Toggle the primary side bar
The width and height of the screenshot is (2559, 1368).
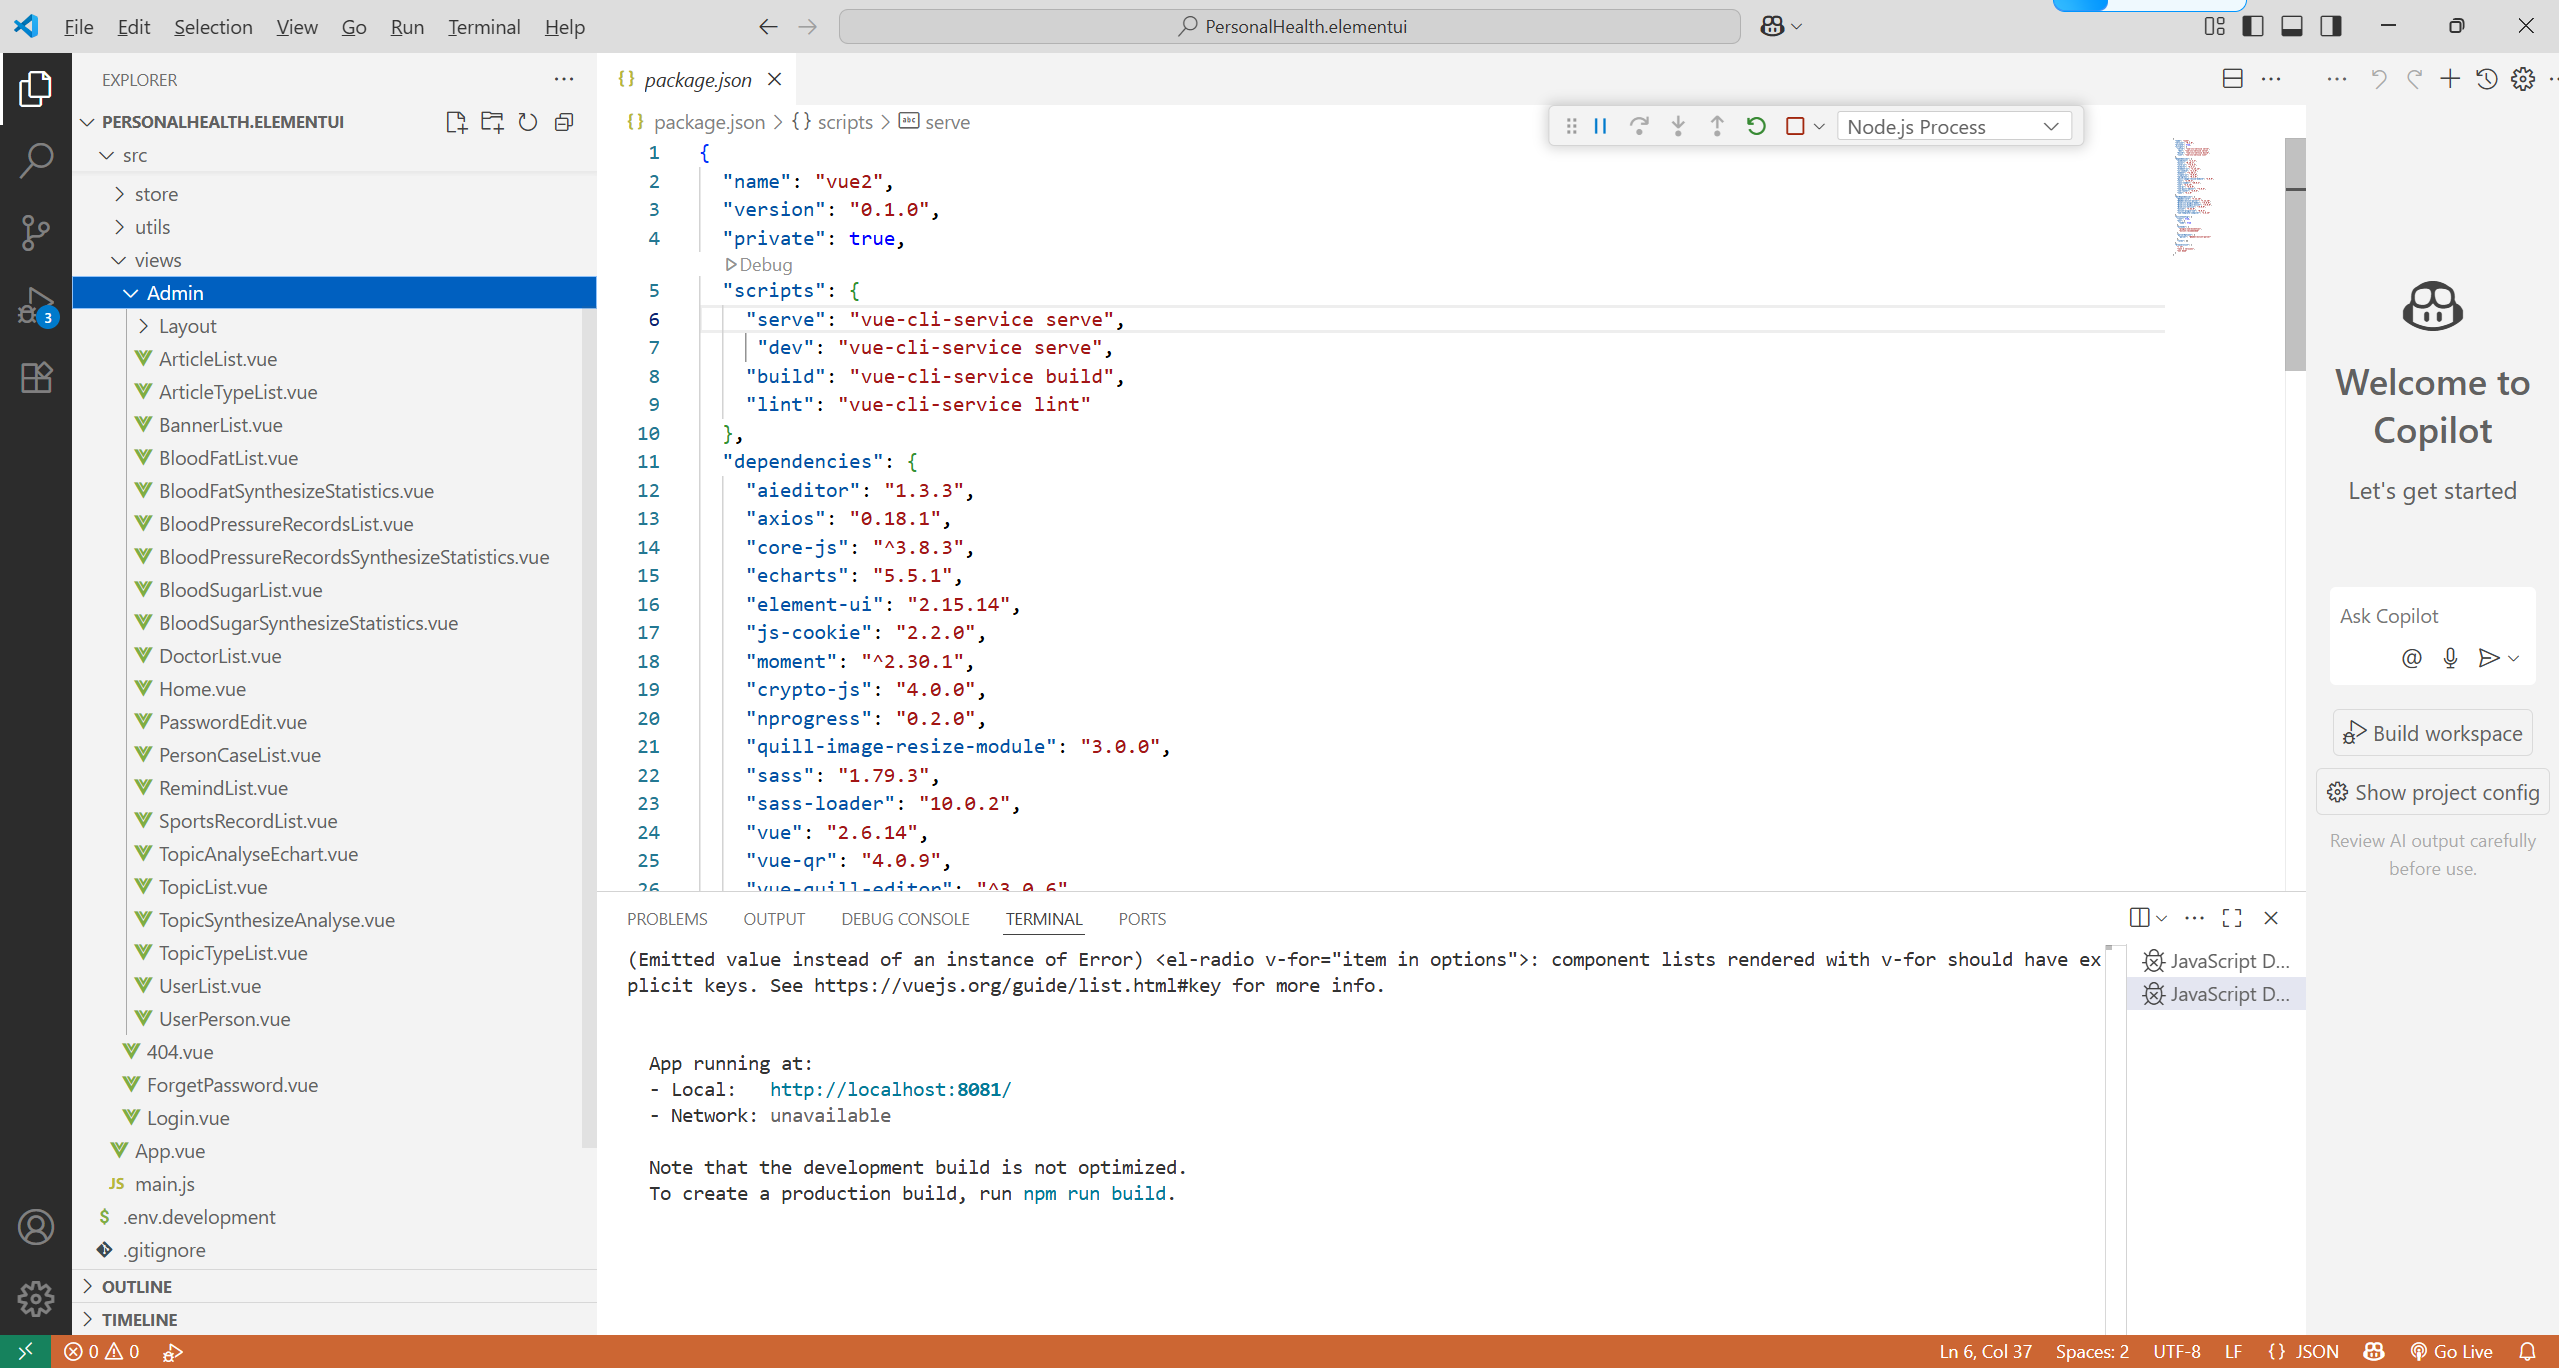(2253, 26)
